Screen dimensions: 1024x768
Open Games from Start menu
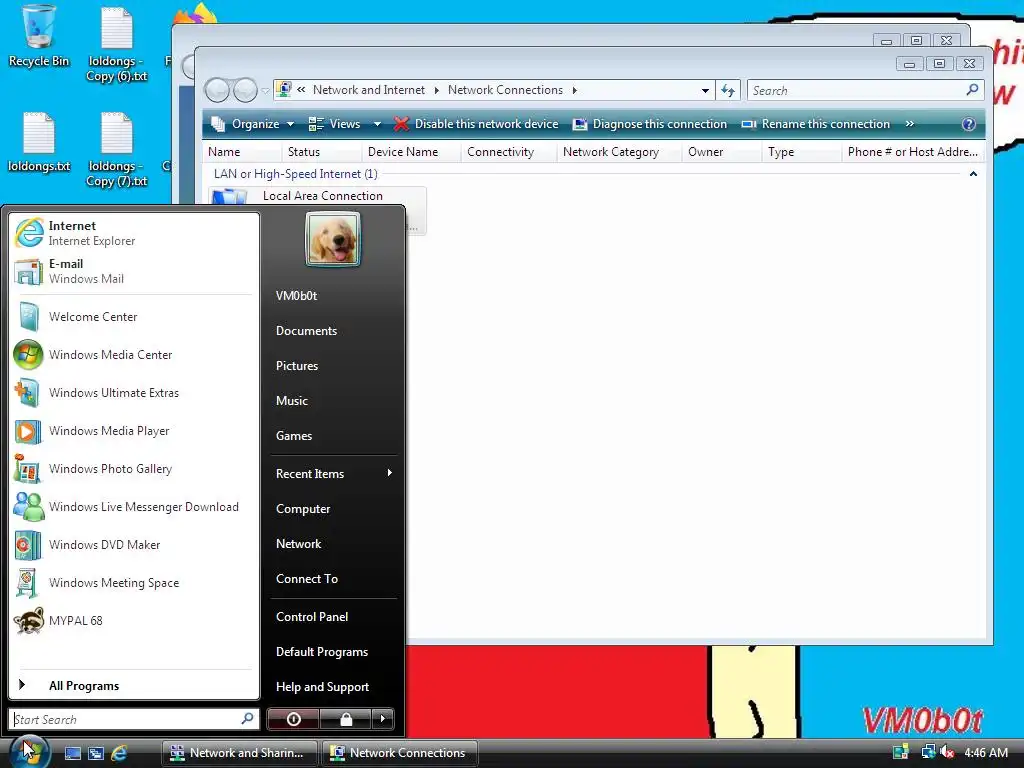(333, 436)
